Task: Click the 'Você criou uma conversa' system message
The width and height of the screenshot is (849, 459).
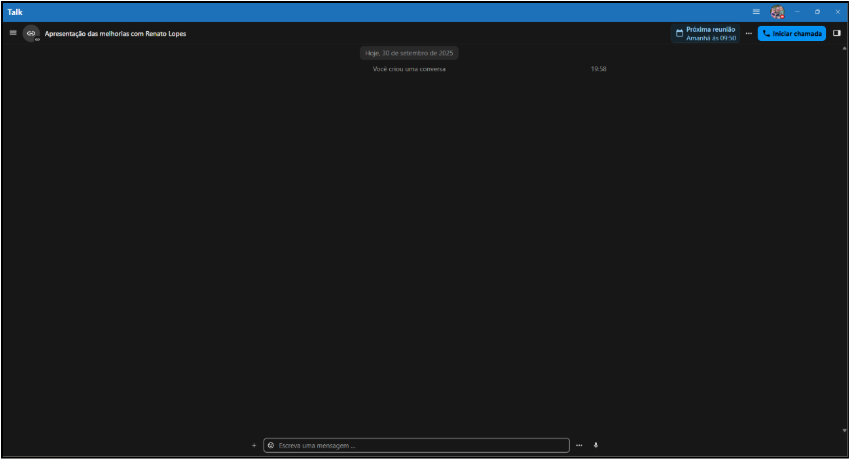Action: 409,69
